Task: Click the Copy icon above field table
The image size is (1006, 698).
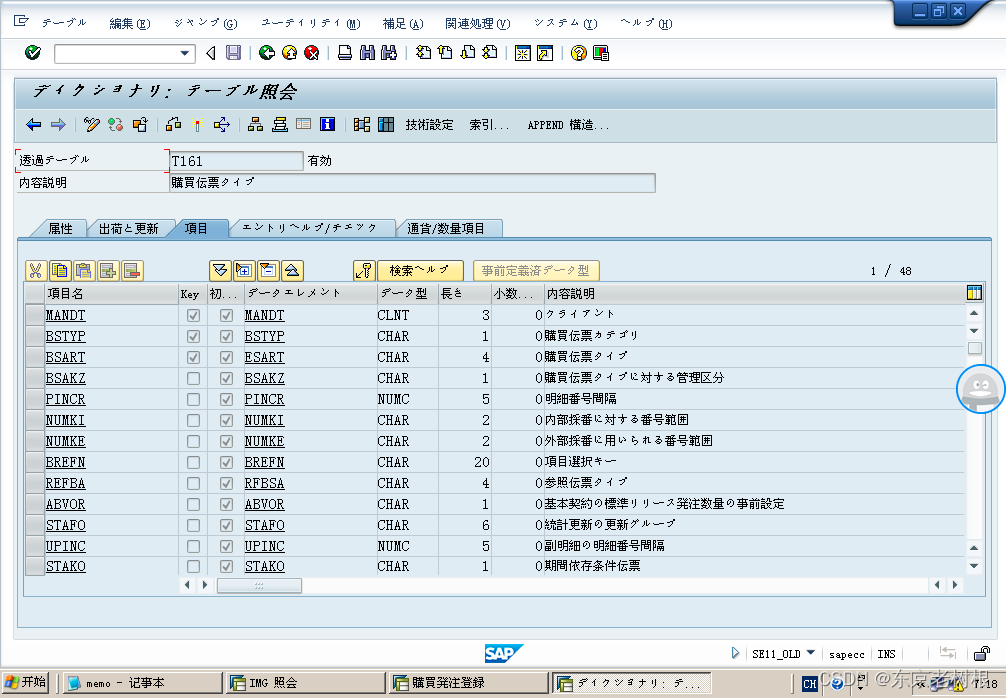Action: (x=60, y=271)
